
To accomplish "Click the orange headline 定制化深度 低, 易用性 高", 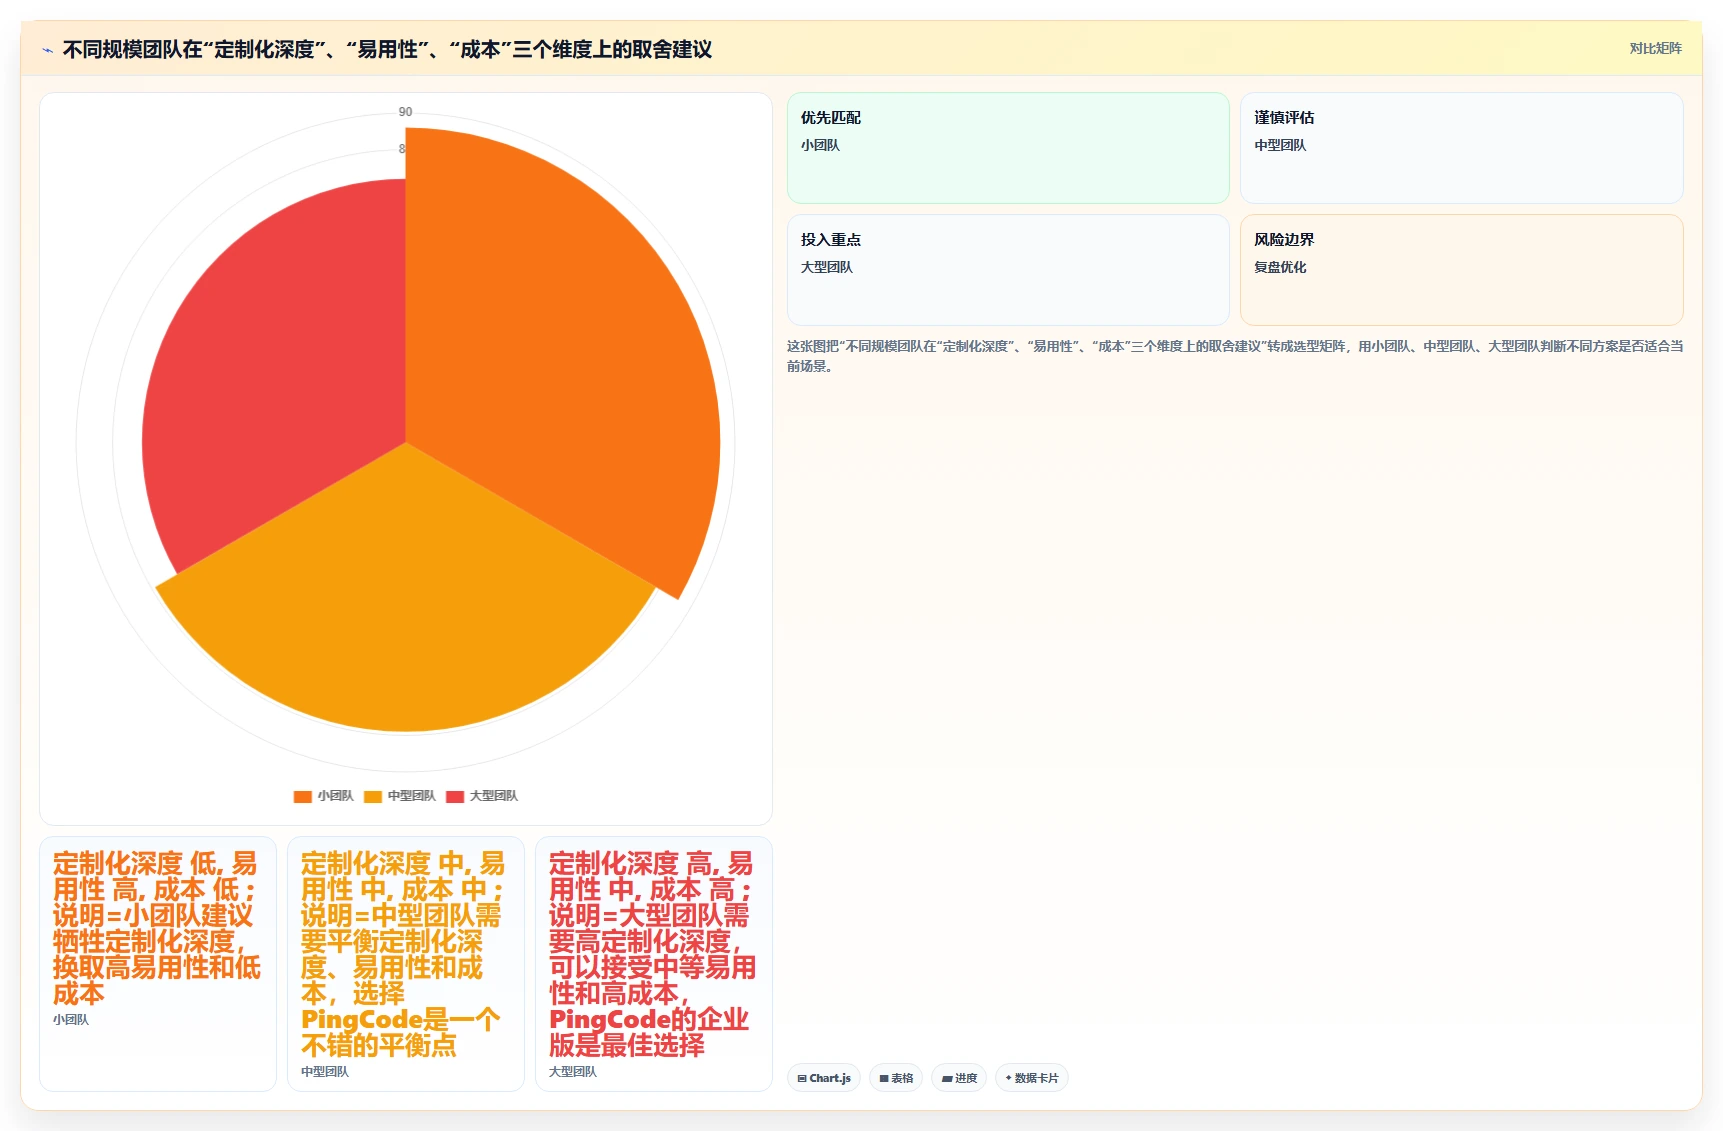I will [157, 928].
